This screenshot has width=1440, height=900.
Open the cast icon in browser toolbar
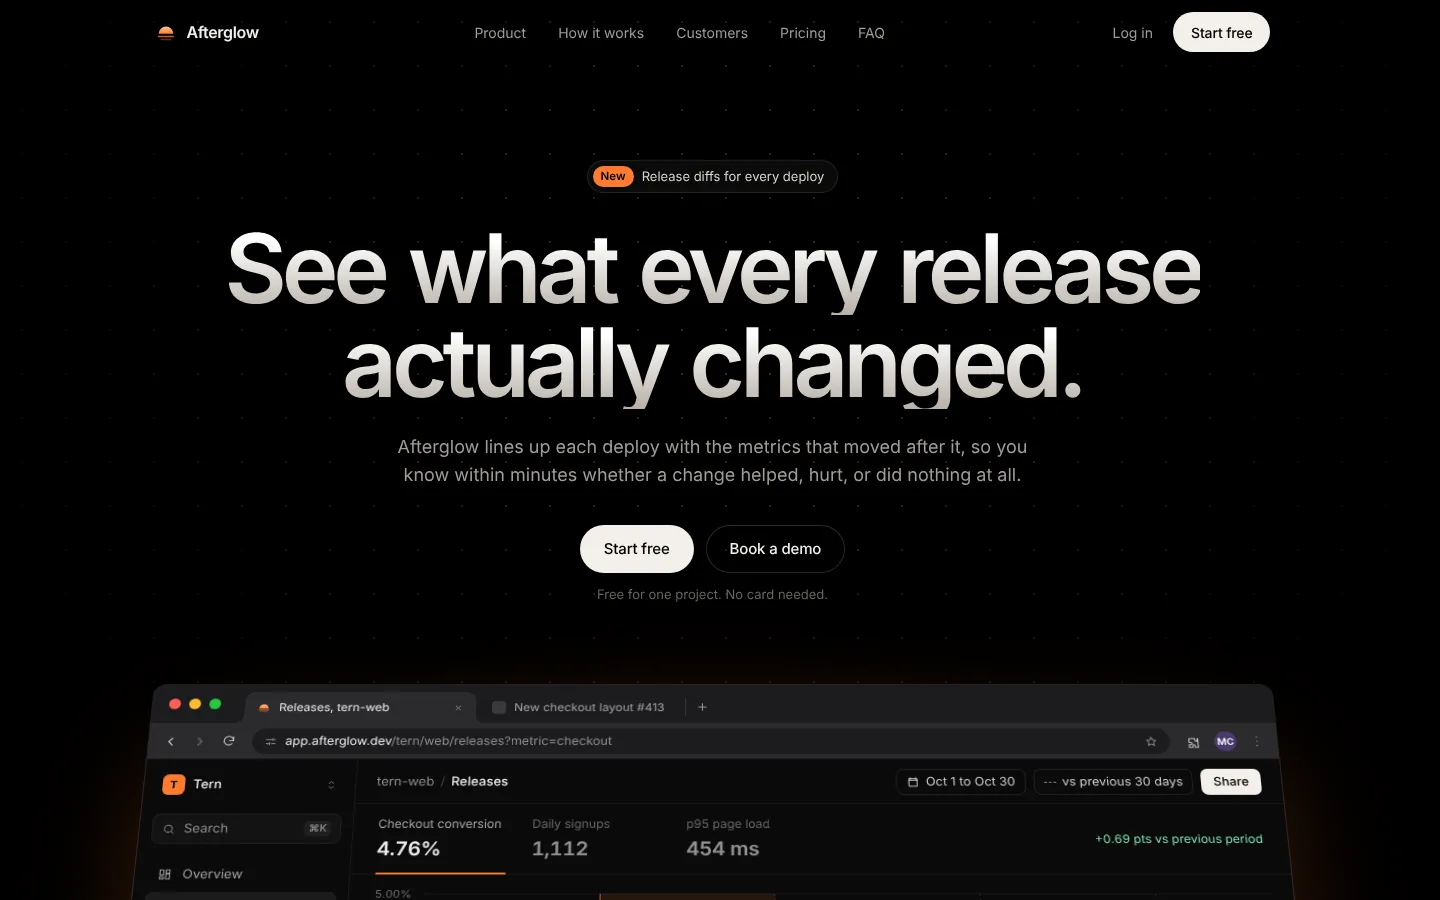pos(1193,742)
